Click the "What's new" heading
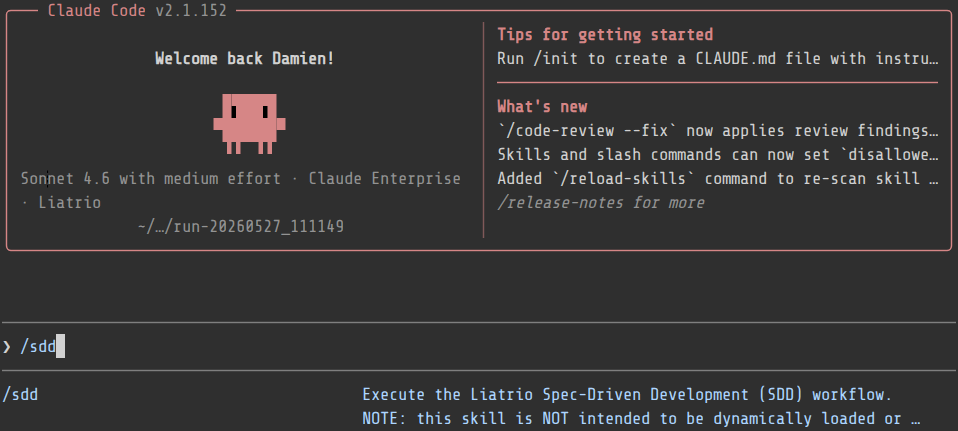Screen dimensions: 958x431 [x=542, y=106]
